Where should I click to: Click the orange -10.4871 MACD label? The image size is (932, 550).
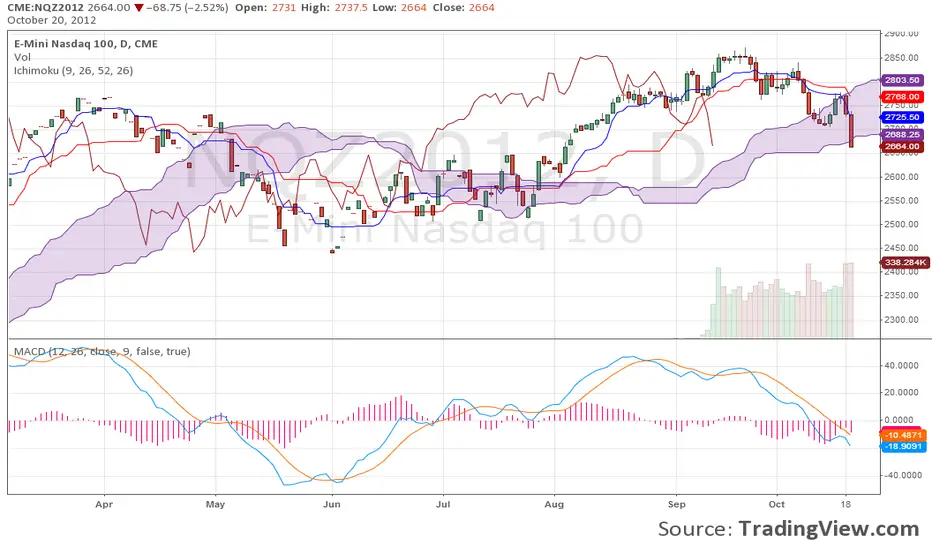pyautogui.click(x=903, y=435)
